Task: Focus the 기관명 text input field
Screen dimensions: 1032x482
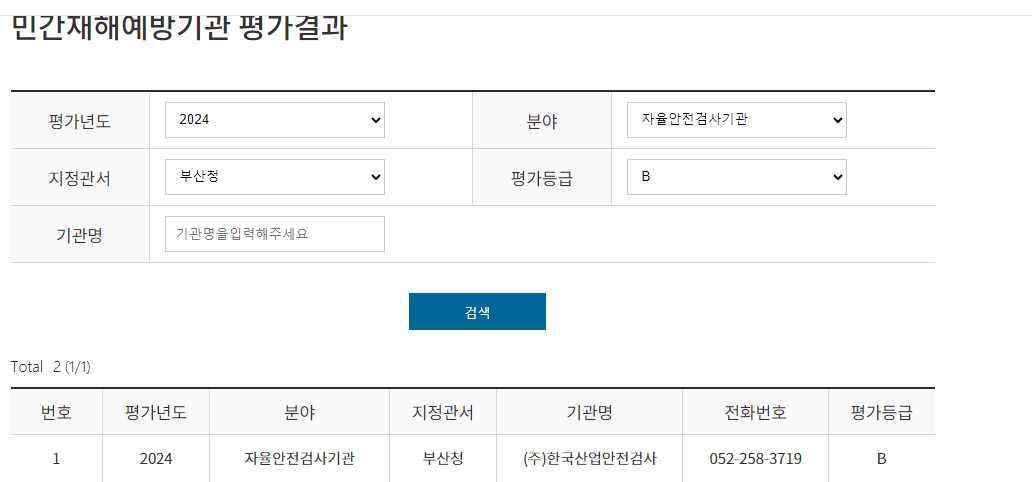Action: coord(274,234)
